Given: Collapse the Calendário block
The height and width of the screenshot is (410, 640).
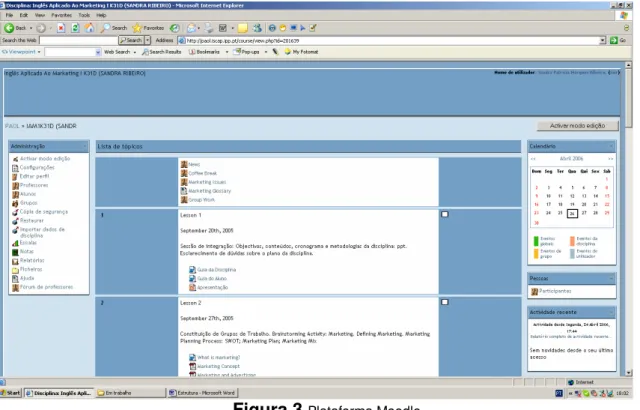Looking at the screenshot, I should pos(611,146).
